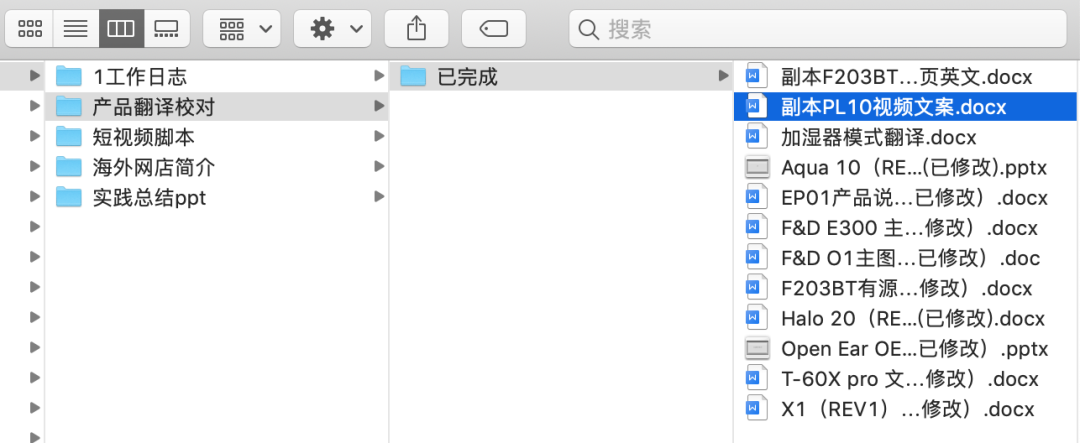
Task: Switch to icon view
Action: tap(30, 28)
